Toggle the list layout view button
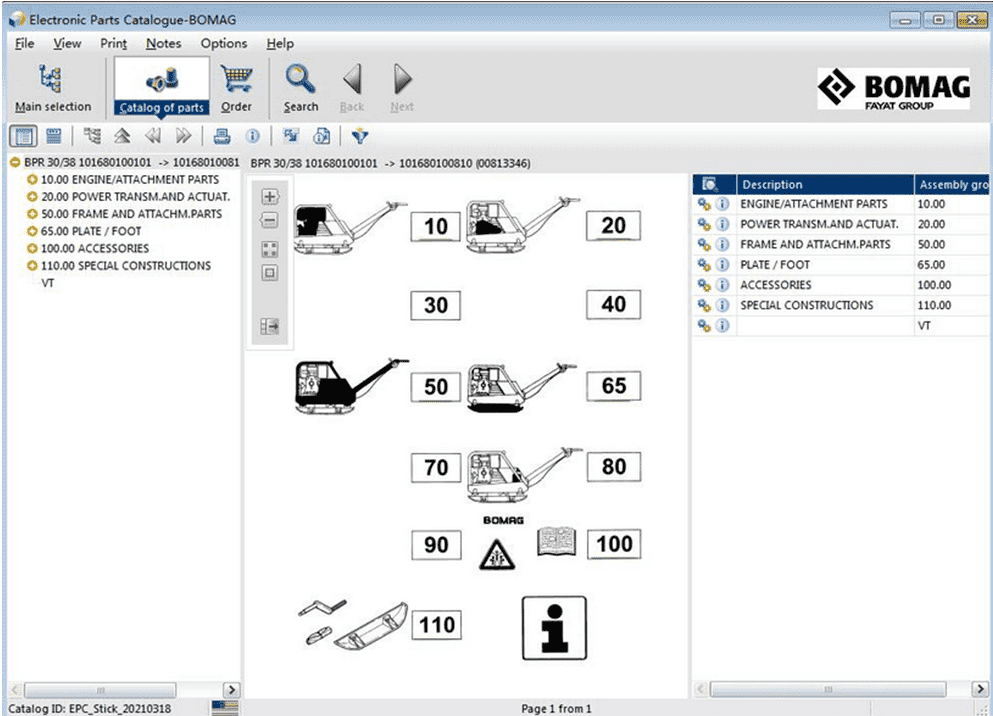This screenshot has height=716, width=993. click(54, 136)
